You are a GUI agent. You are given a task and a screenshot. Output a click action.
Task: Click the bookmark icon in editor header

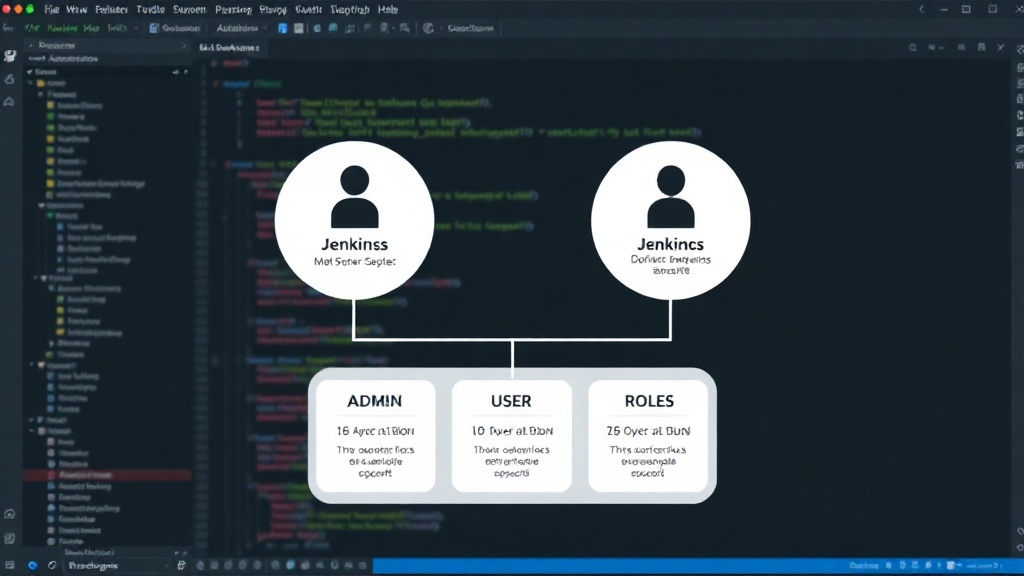coord(981,48)
